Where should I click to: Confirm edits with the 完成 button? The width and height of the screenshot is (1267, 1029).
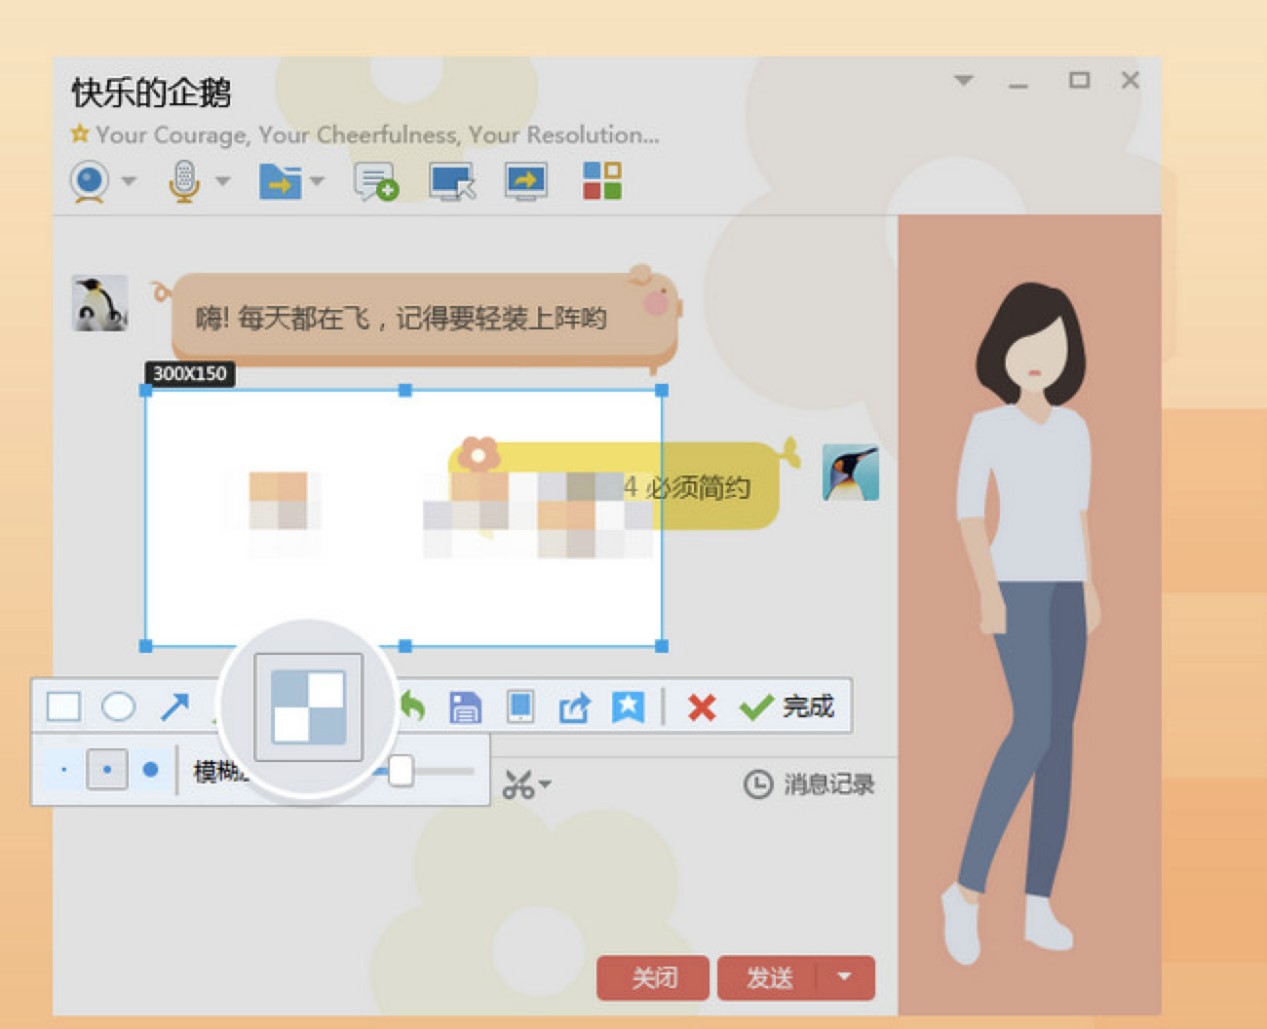792,706
